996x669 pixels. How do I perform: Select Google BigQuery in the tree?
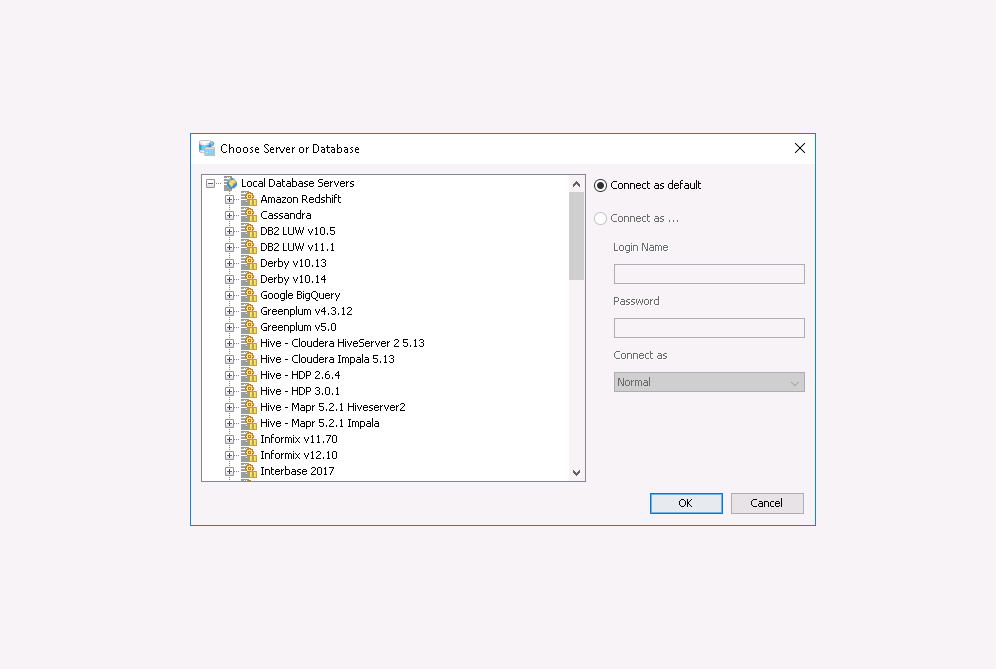[300, 295]
